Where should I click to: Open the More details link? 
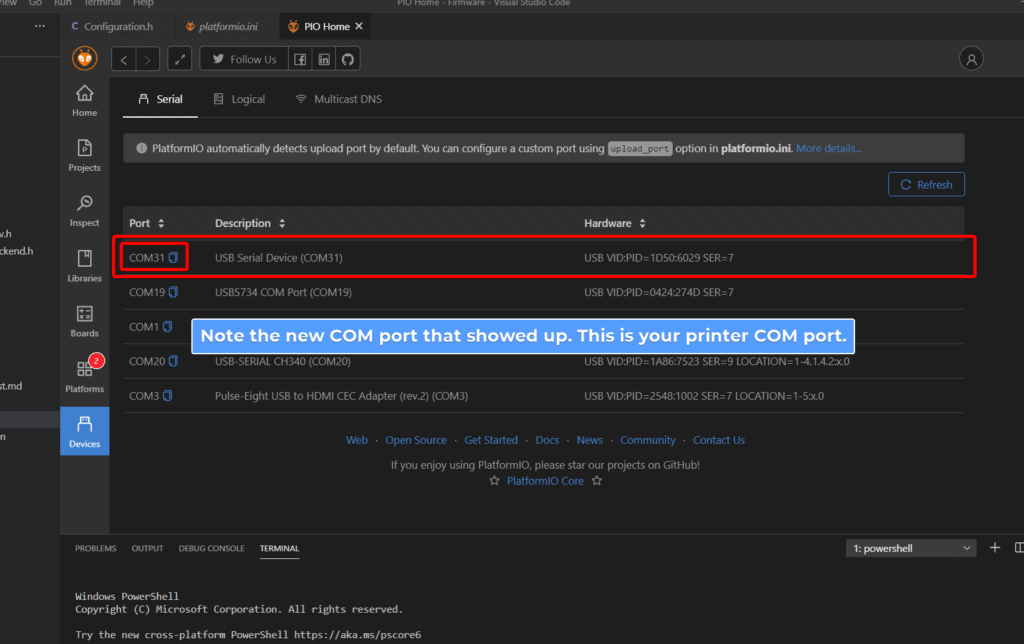click(x=829, y=148)
